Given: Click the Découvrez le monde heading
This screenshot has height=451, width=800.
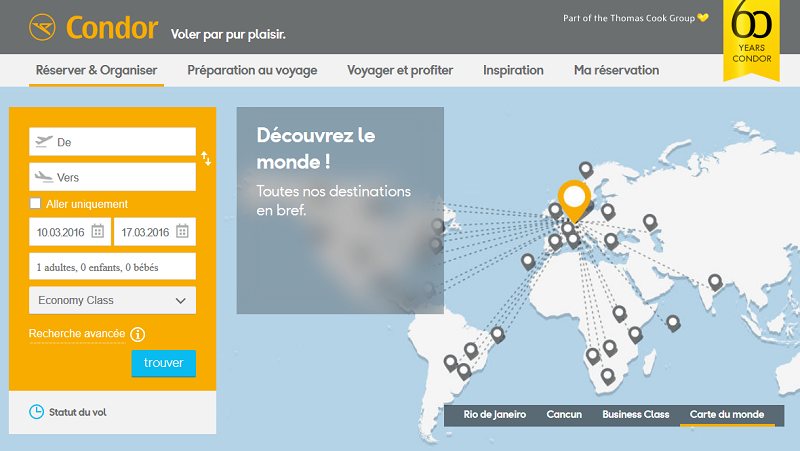Looking at the screenshot, I should (316, 148).
